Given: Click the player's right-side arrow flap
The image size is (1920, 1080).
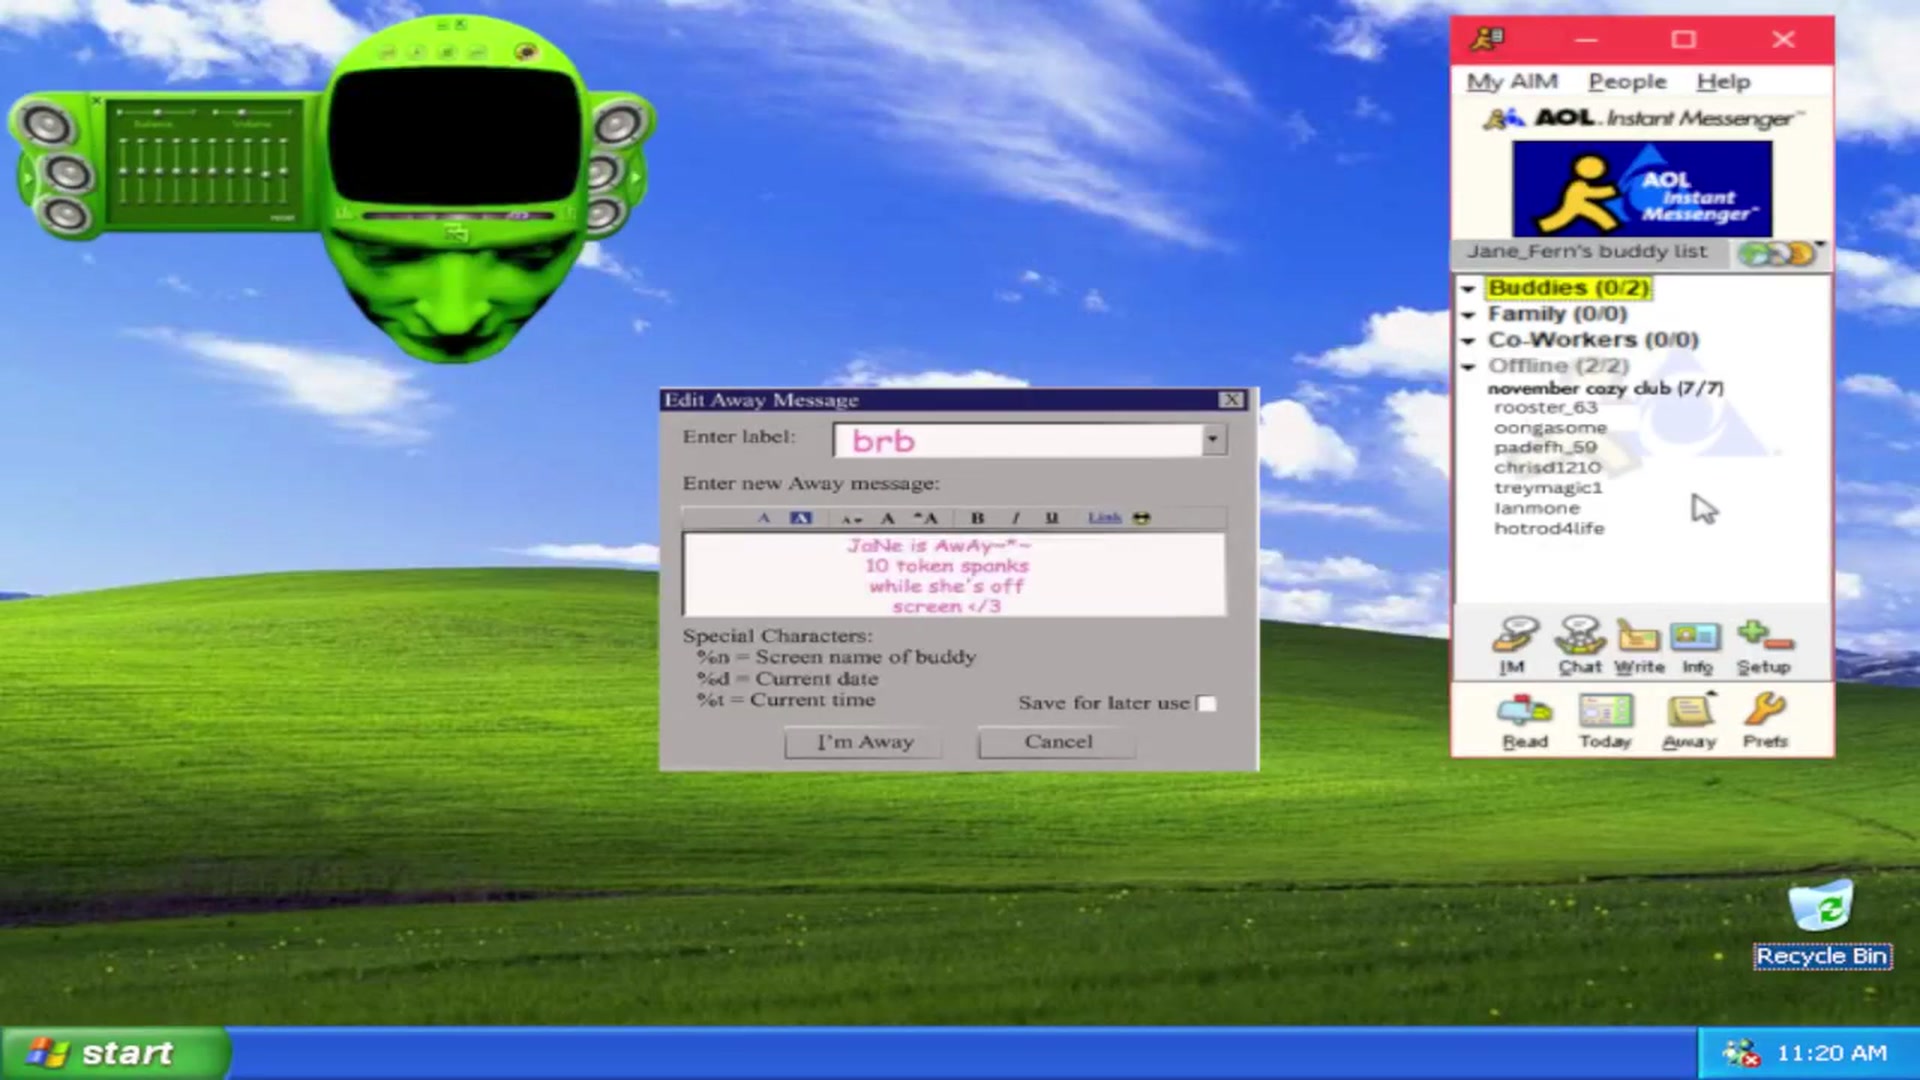Looking at the screenshot, I should click(636, 178).
